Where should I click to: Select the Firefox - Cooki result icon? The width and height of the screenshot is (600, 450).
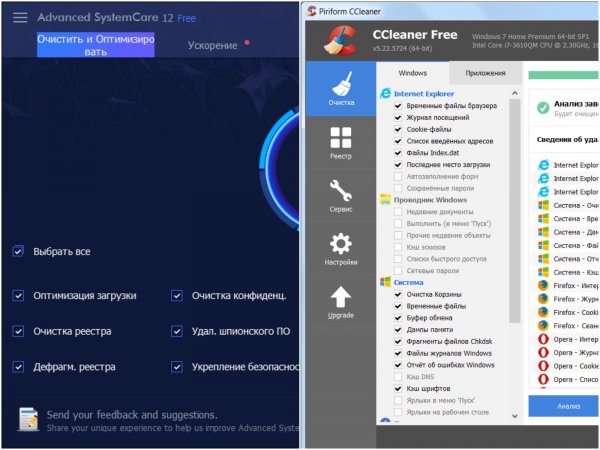click(543, 312)
